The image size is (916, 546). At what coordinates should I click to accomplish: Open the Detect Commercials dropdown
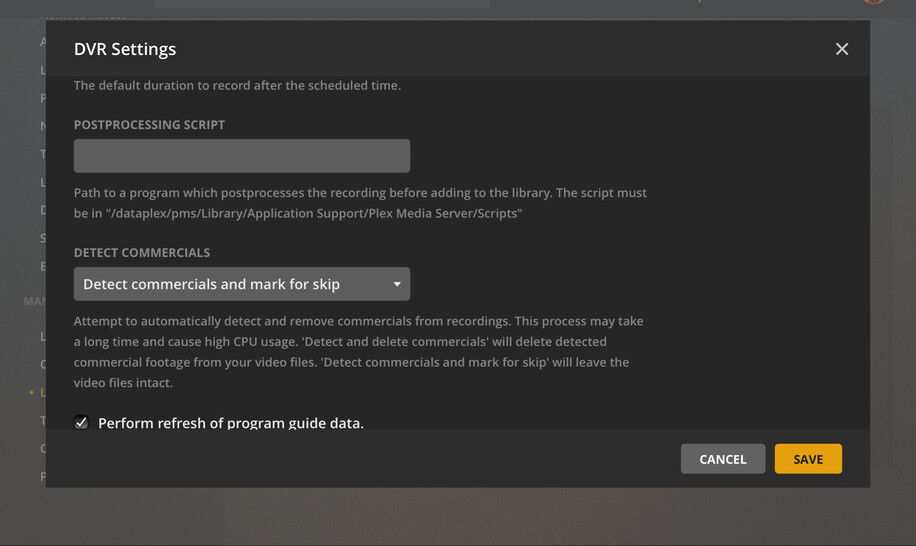click(x=242, y=284)
